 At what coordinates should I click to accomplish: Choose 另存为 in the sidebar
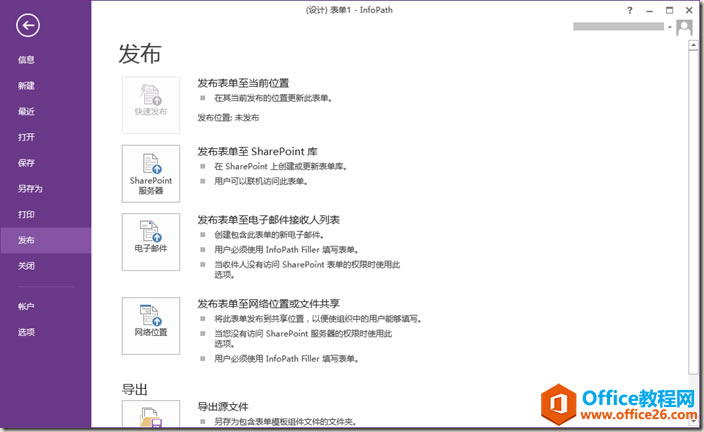30,189
